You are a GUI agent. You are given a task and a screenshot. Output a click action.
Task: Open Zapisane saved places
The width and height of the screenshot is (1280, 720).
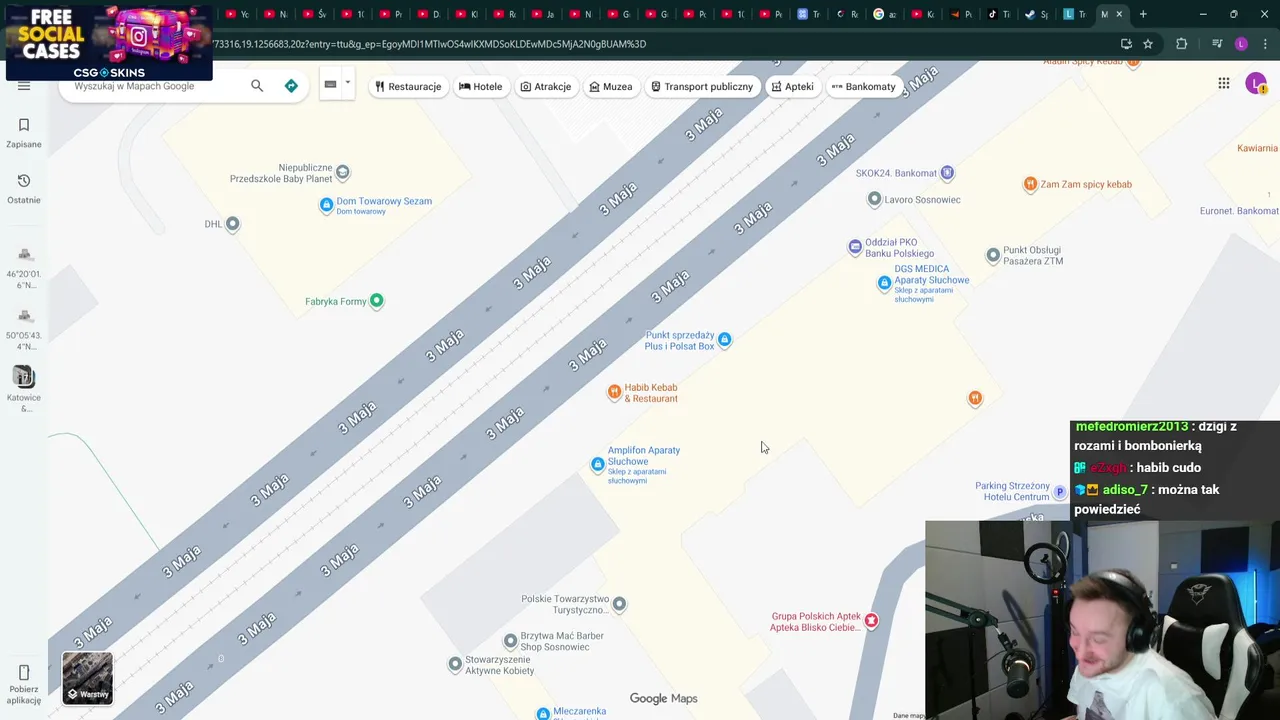click(24, 133)
